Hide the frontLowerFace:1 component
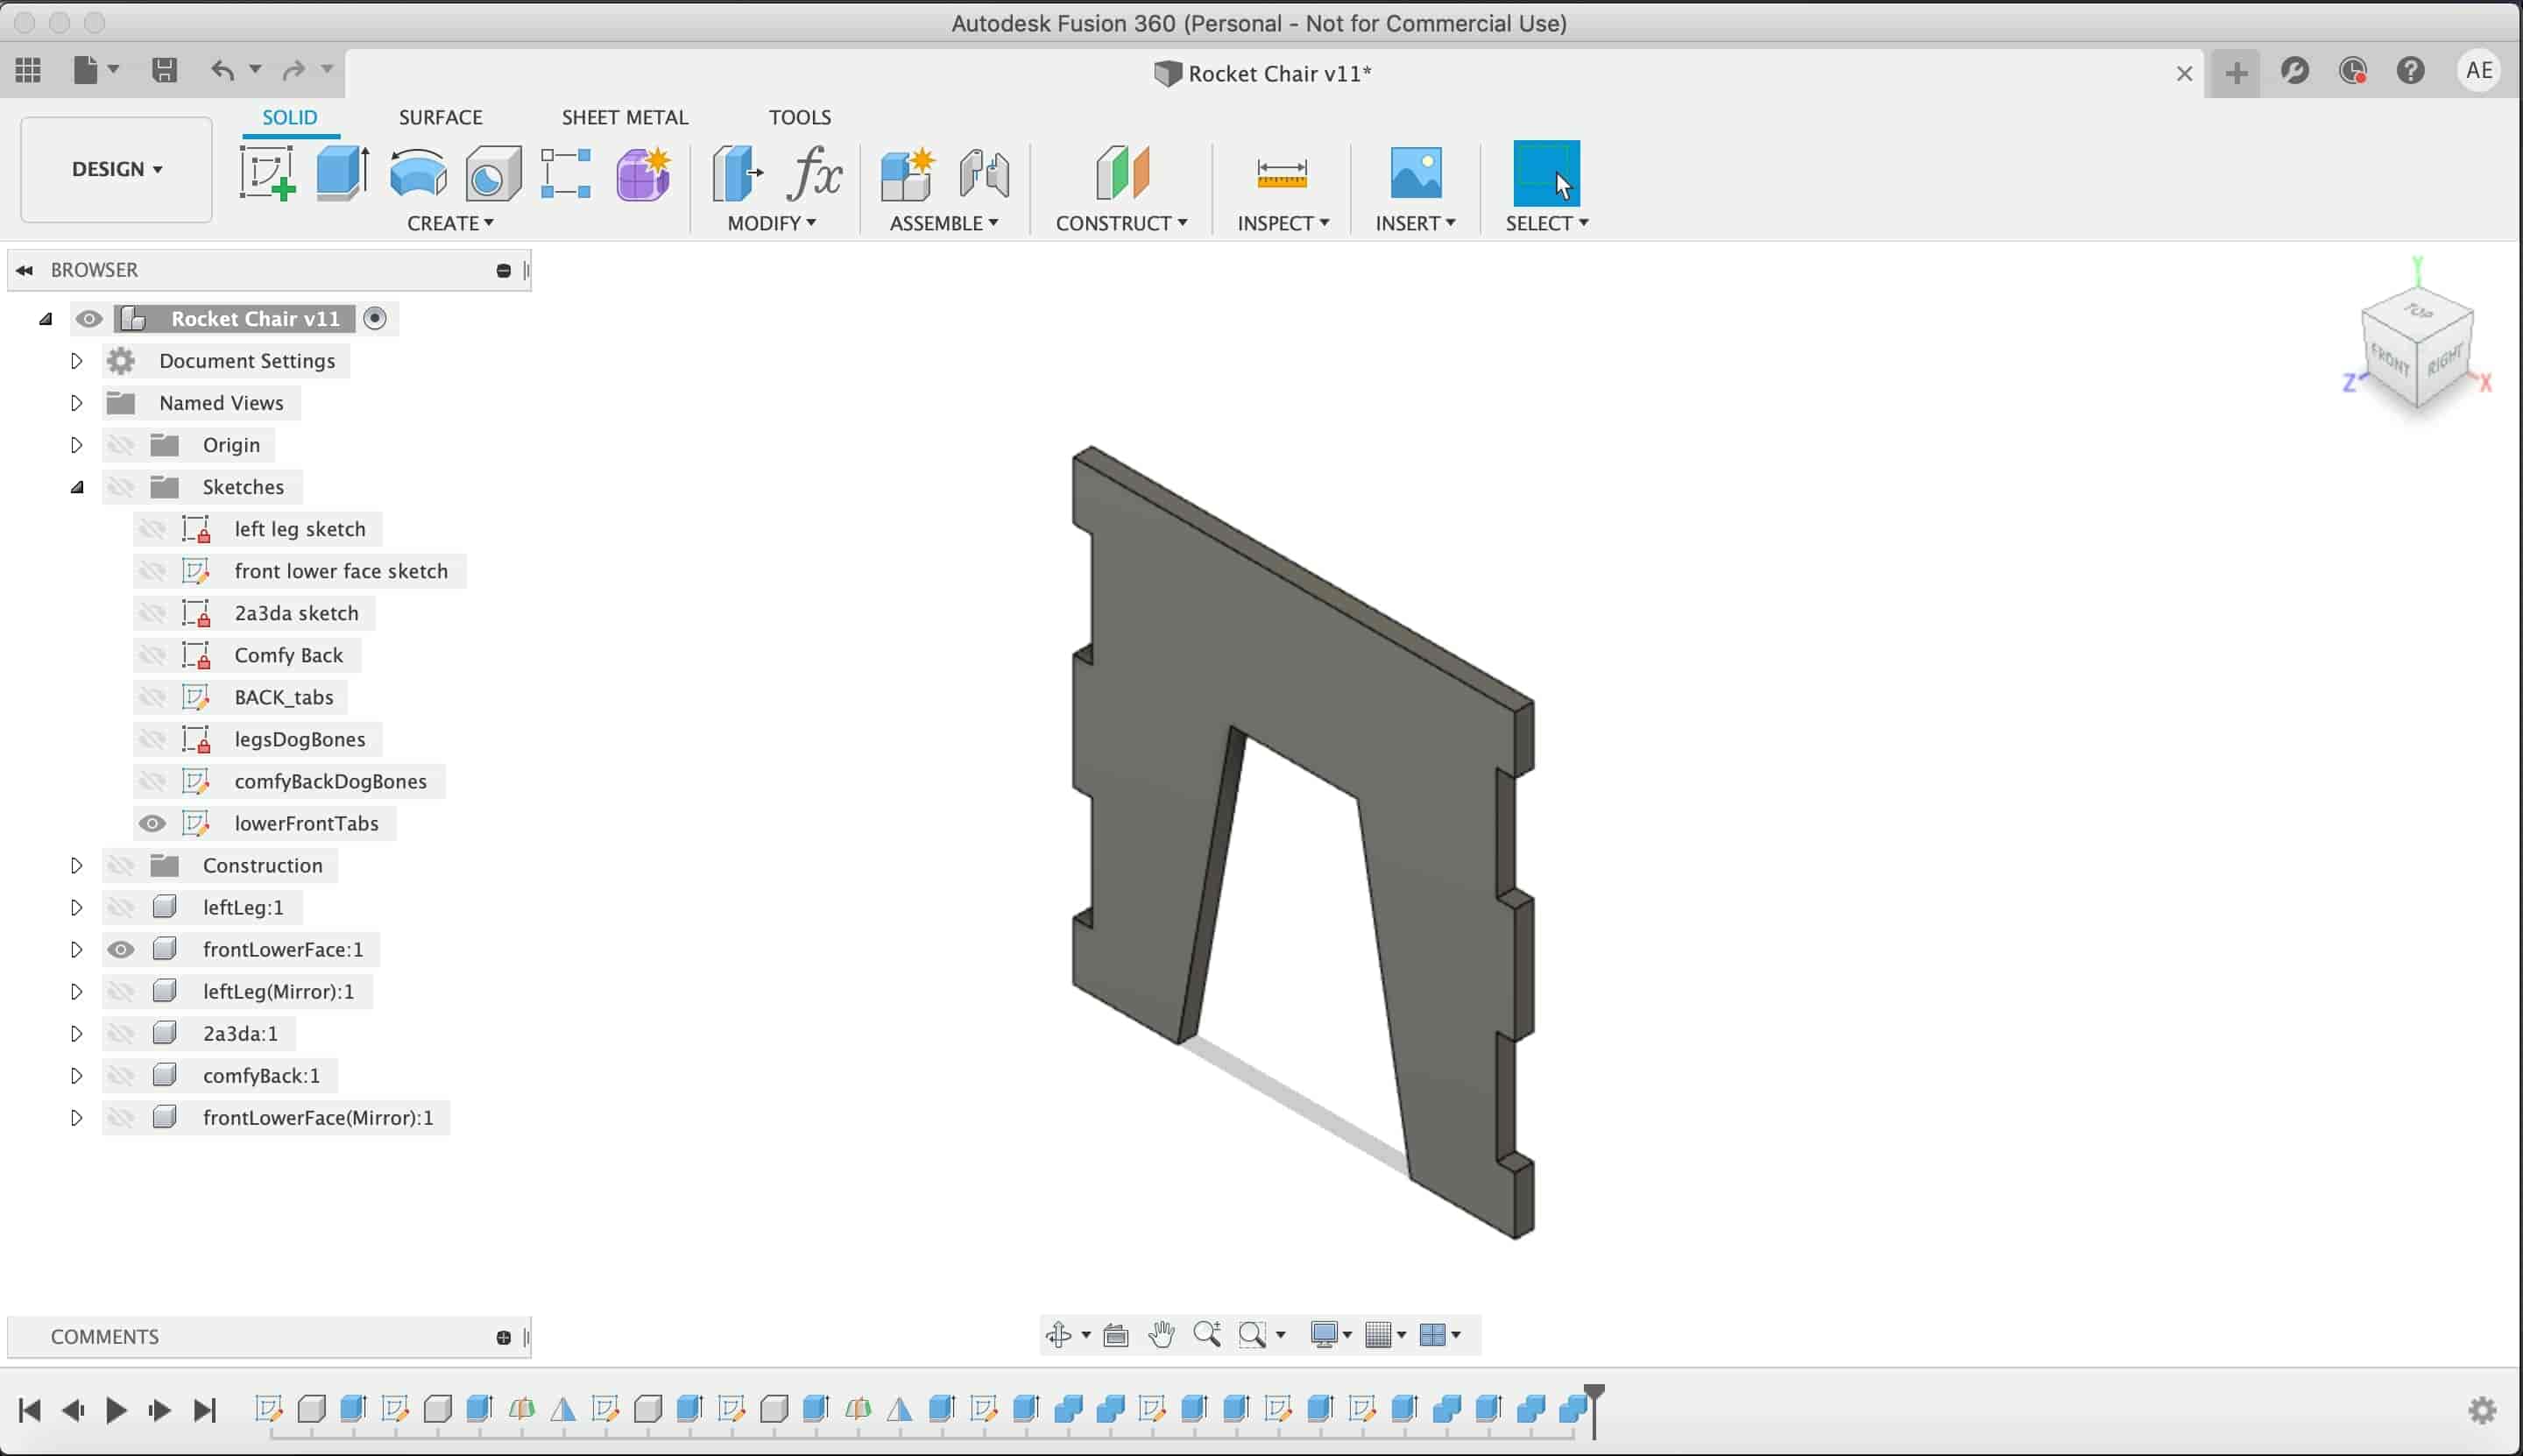Screen dimensions: 2523x1456 point(121,949)
